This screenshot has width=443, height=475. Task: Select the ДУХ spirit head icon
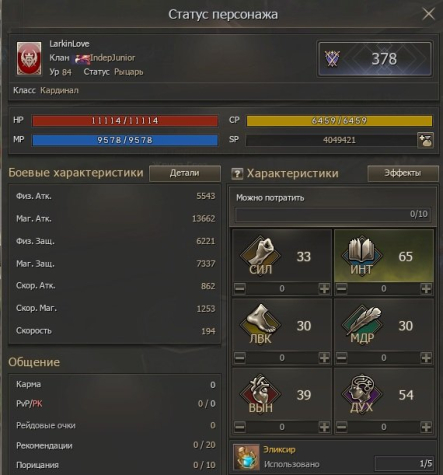362,393
